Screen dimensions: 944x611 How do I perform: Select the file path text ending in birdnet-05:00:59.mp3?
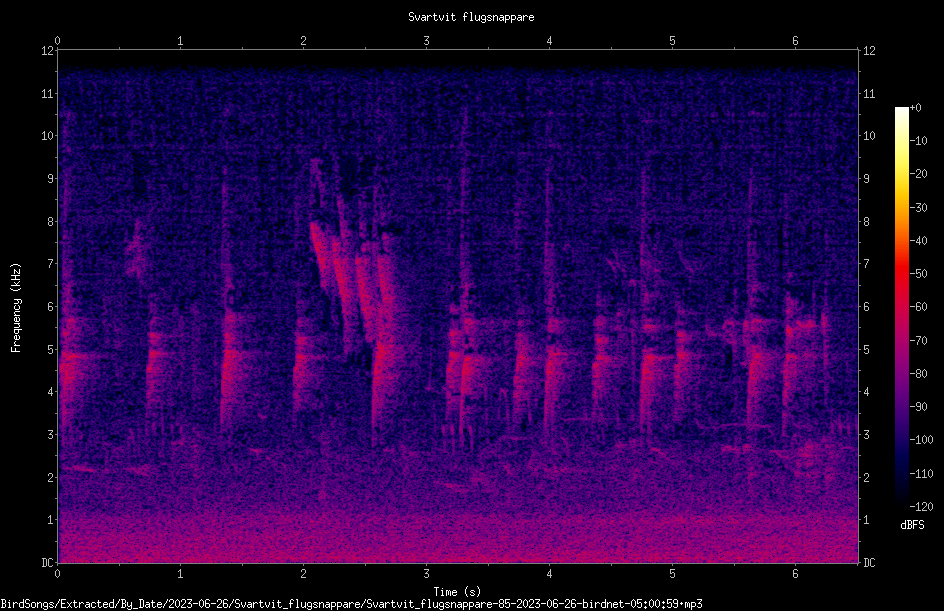pyautogui.click(x=352, y=604)
